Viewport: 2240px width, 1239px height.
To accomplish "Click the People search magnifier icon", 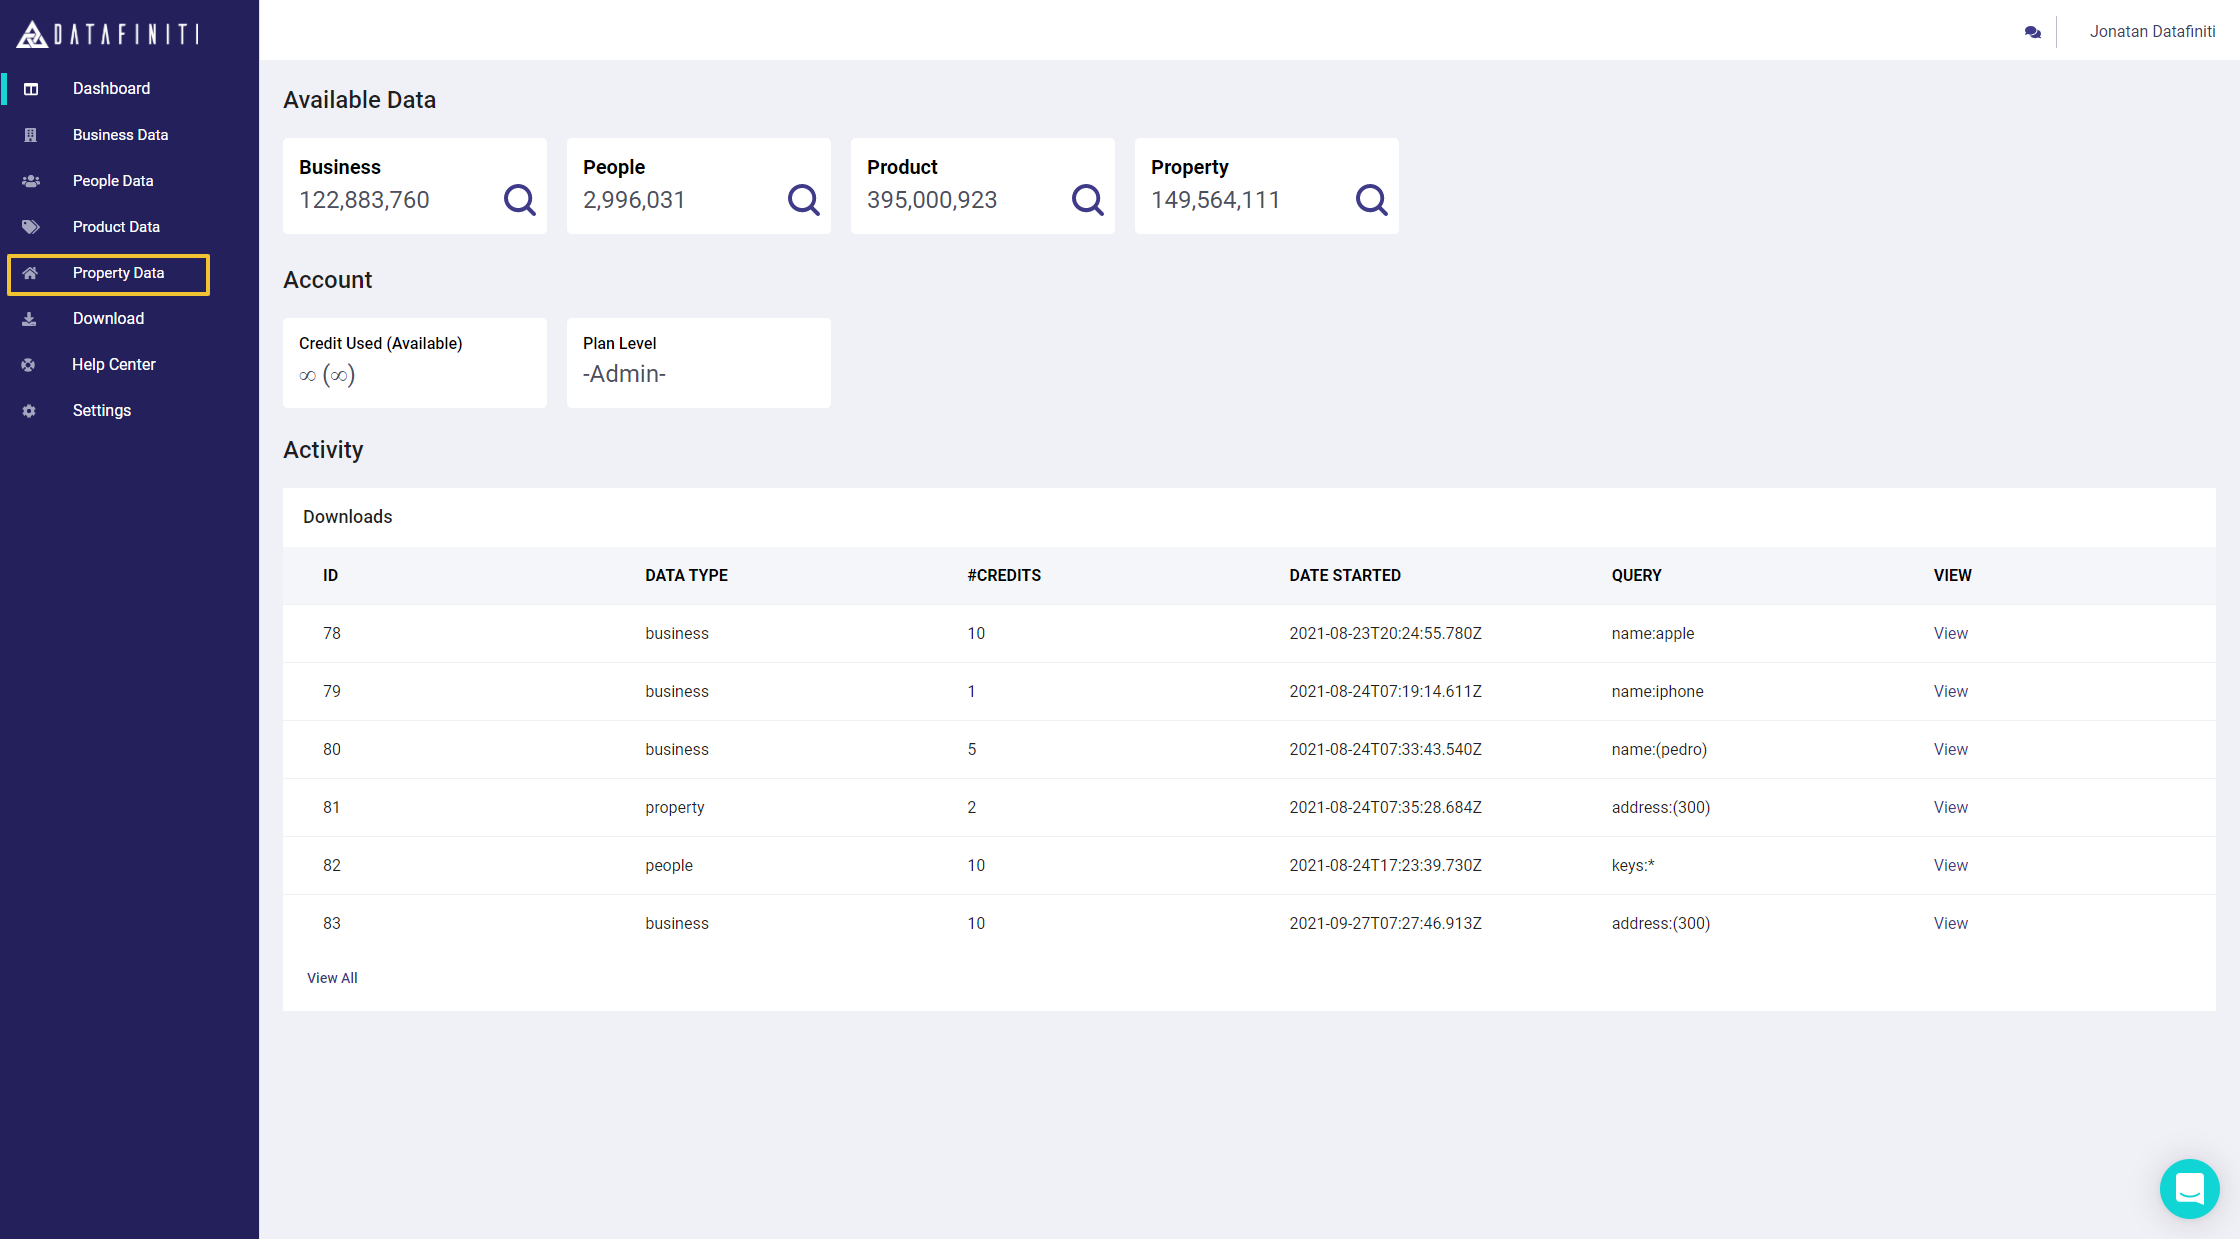I will pyautogui.click(x=803, y=200).
